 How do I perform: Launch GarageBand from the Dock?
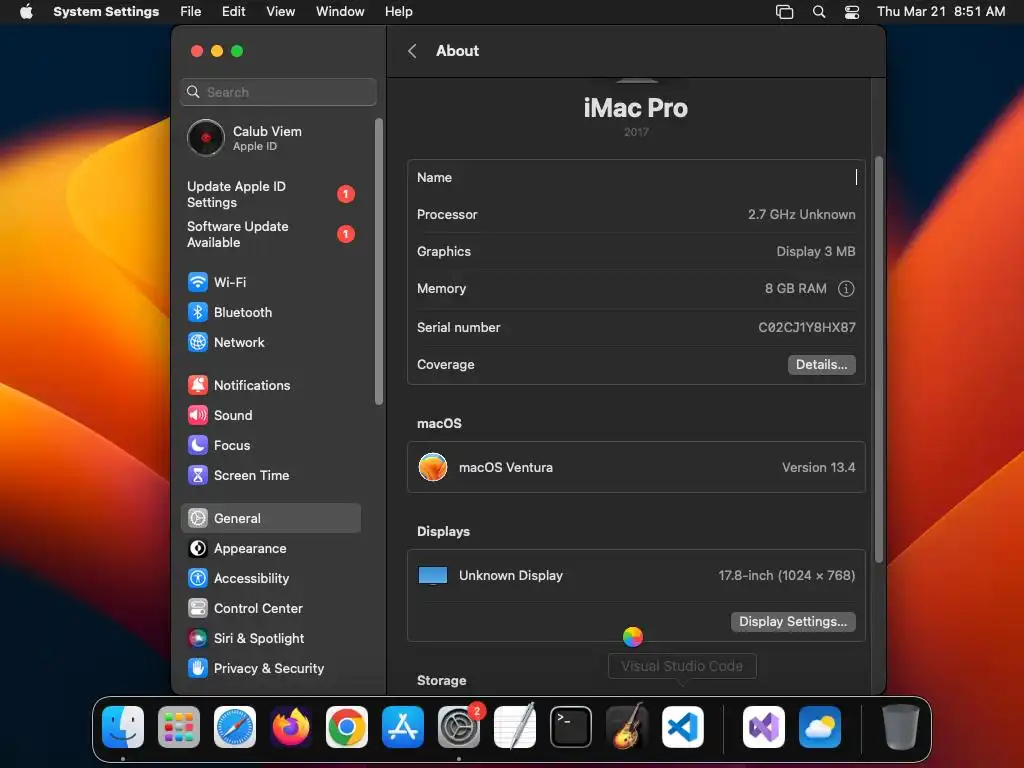pos(627,727)
